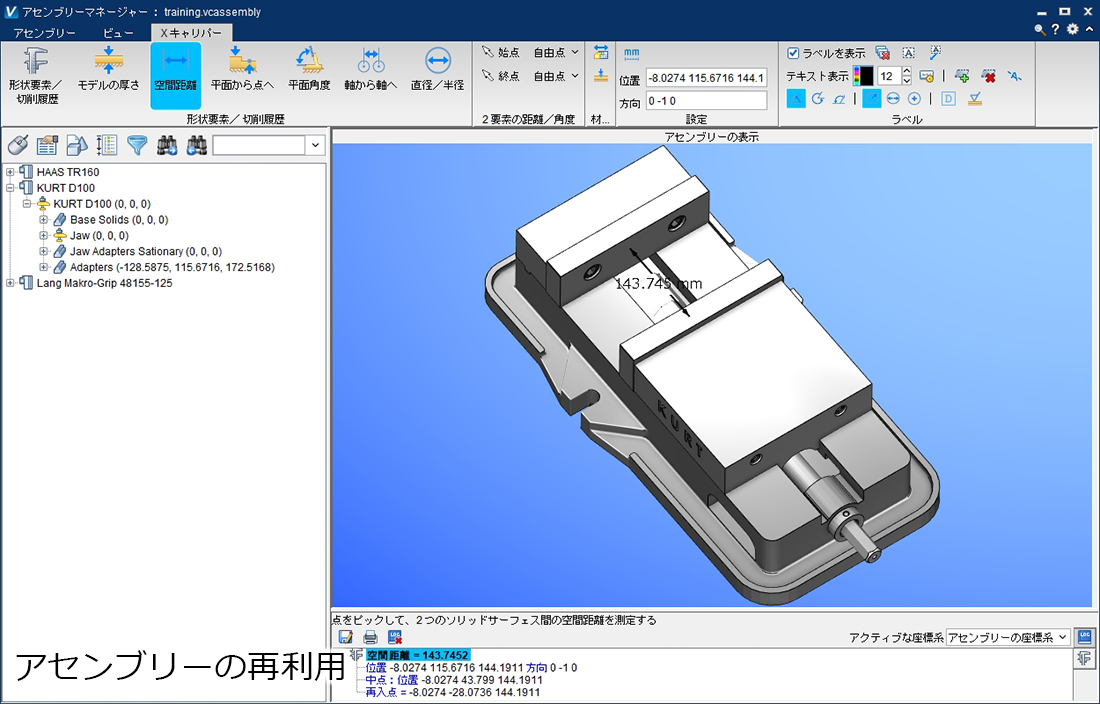This screenshot has width=1100, height=704.
Task: Open the help question mark icon
Action: tap(1055, 29)
